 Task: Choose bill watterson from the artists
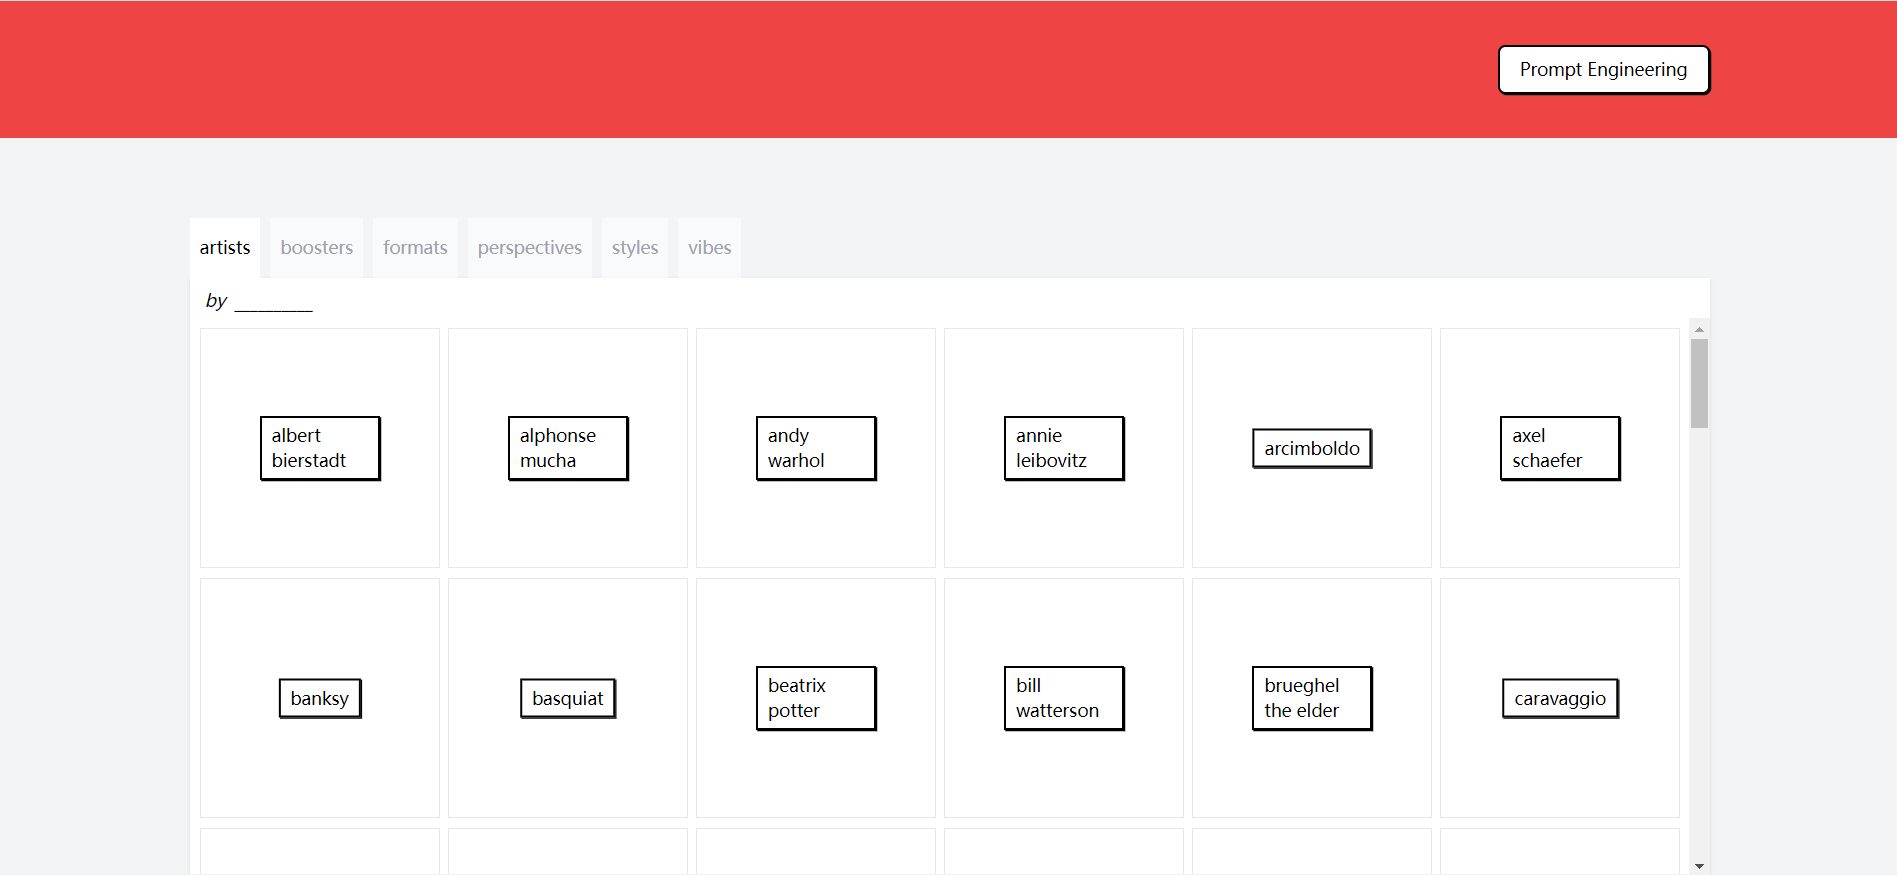click(1064, 698)
